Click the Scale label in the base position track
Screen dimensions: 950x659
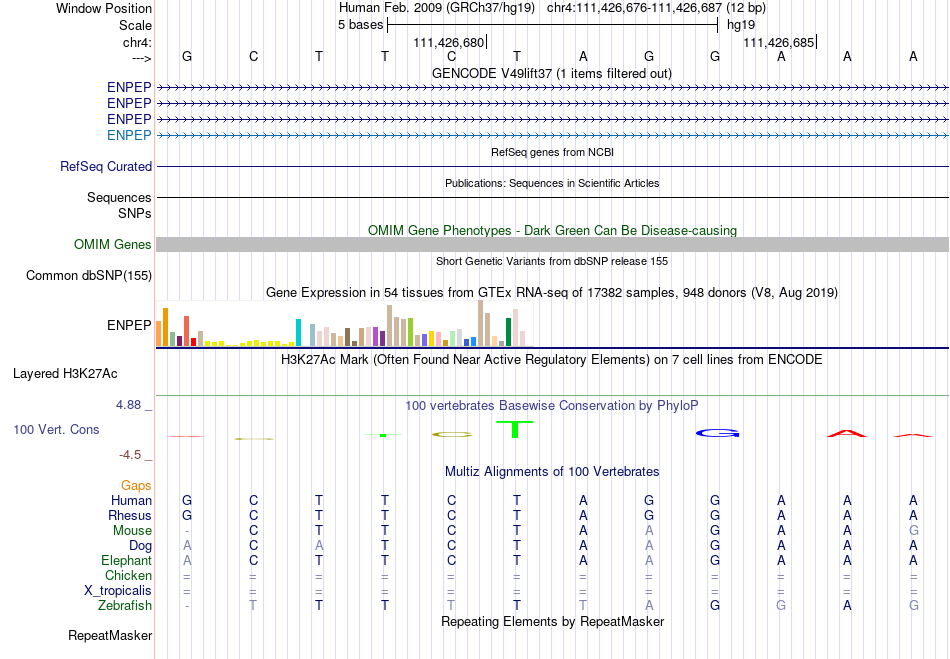tap(135, 25)
